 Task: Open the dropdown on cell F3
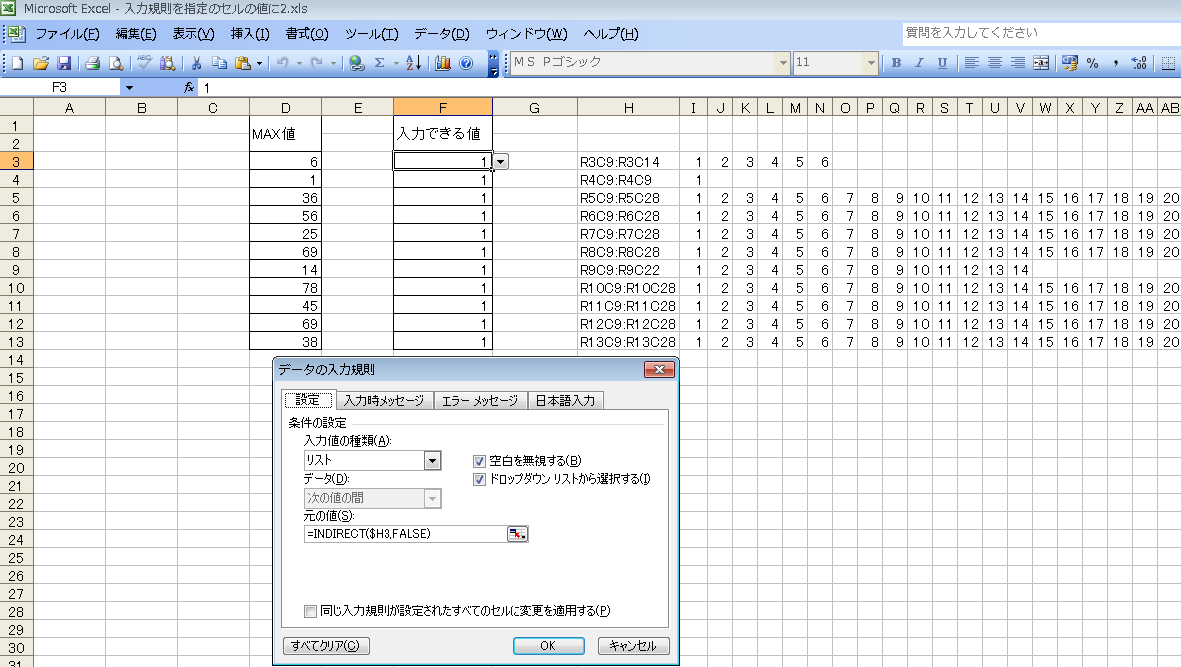click(499, 160)
